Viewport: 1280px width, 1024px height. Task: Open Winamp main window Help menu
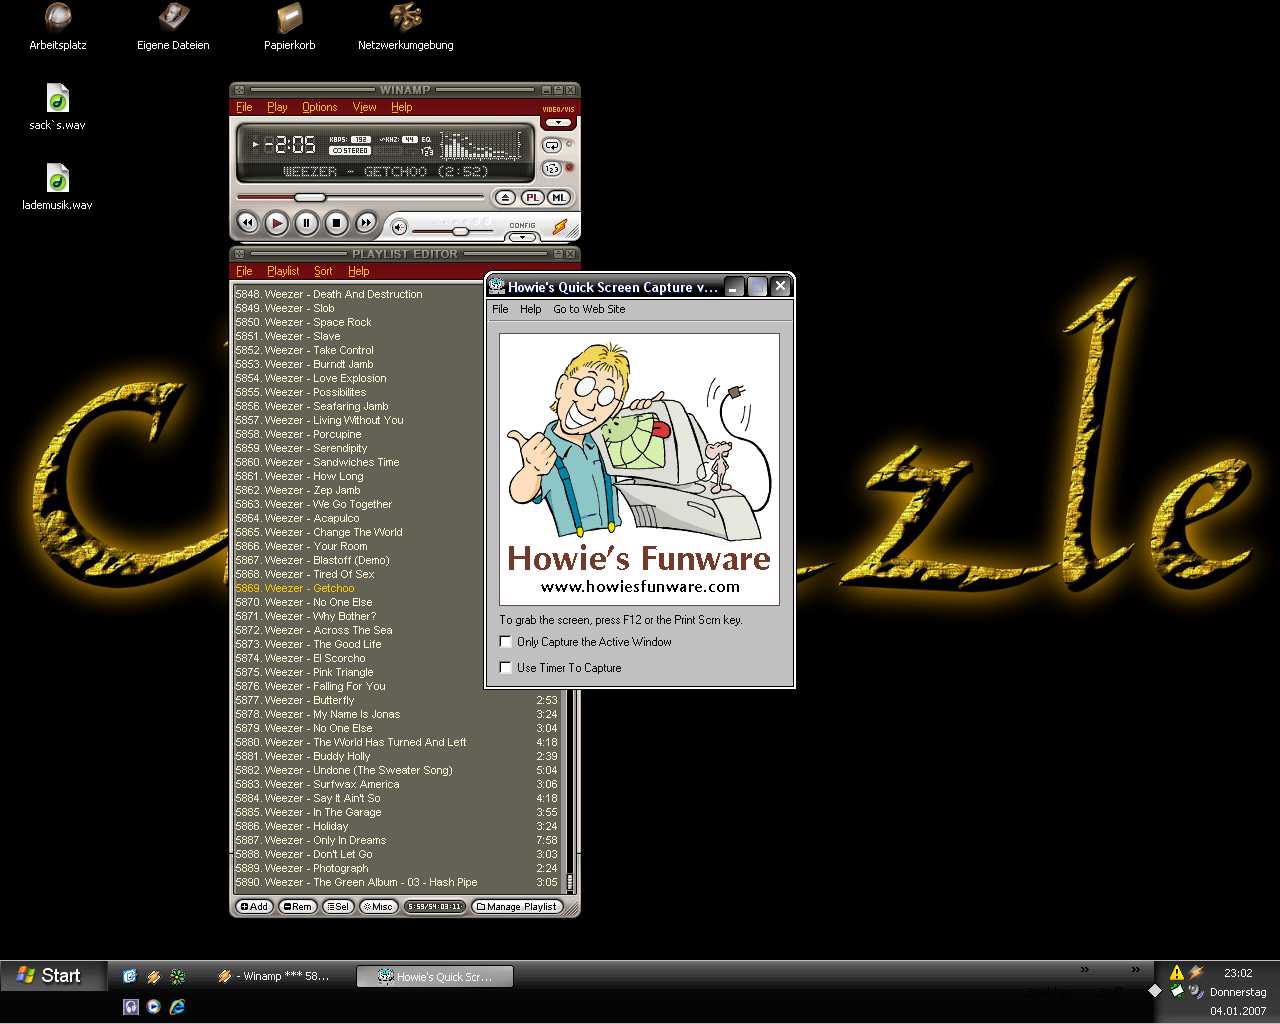(x=401, y=107)
